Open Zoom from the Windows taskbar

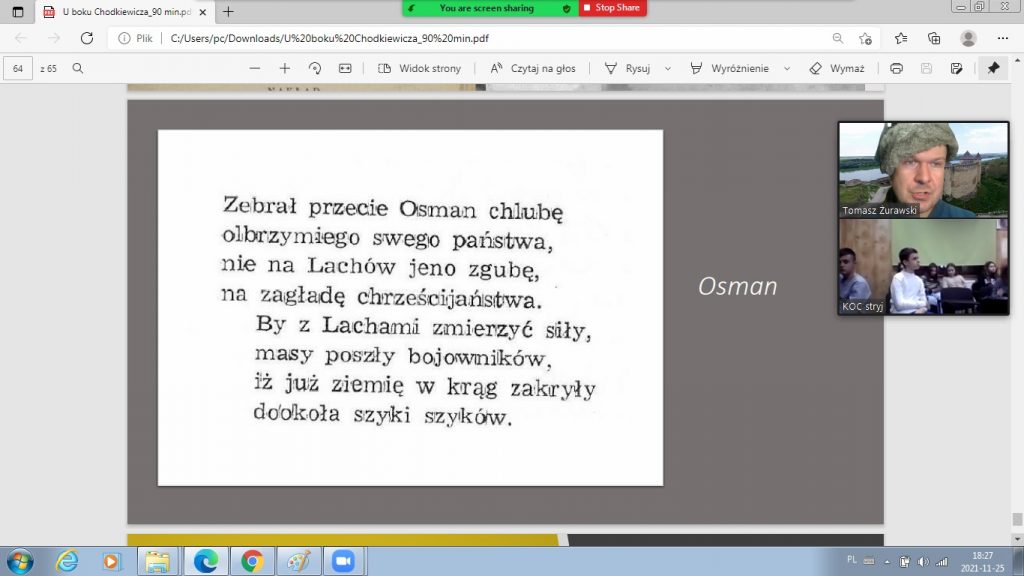coord(343,560)
